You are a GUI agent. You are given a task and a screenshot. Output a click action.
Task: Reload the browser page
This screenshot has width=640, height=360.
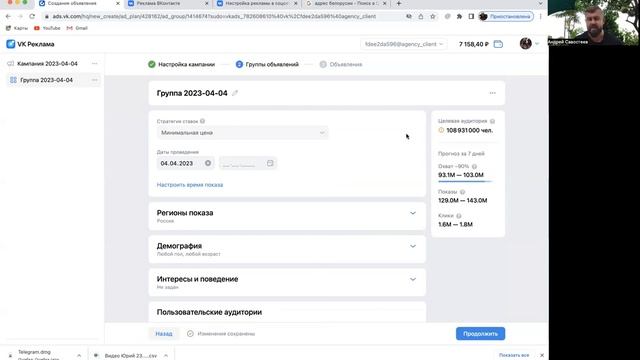point(32,16)
